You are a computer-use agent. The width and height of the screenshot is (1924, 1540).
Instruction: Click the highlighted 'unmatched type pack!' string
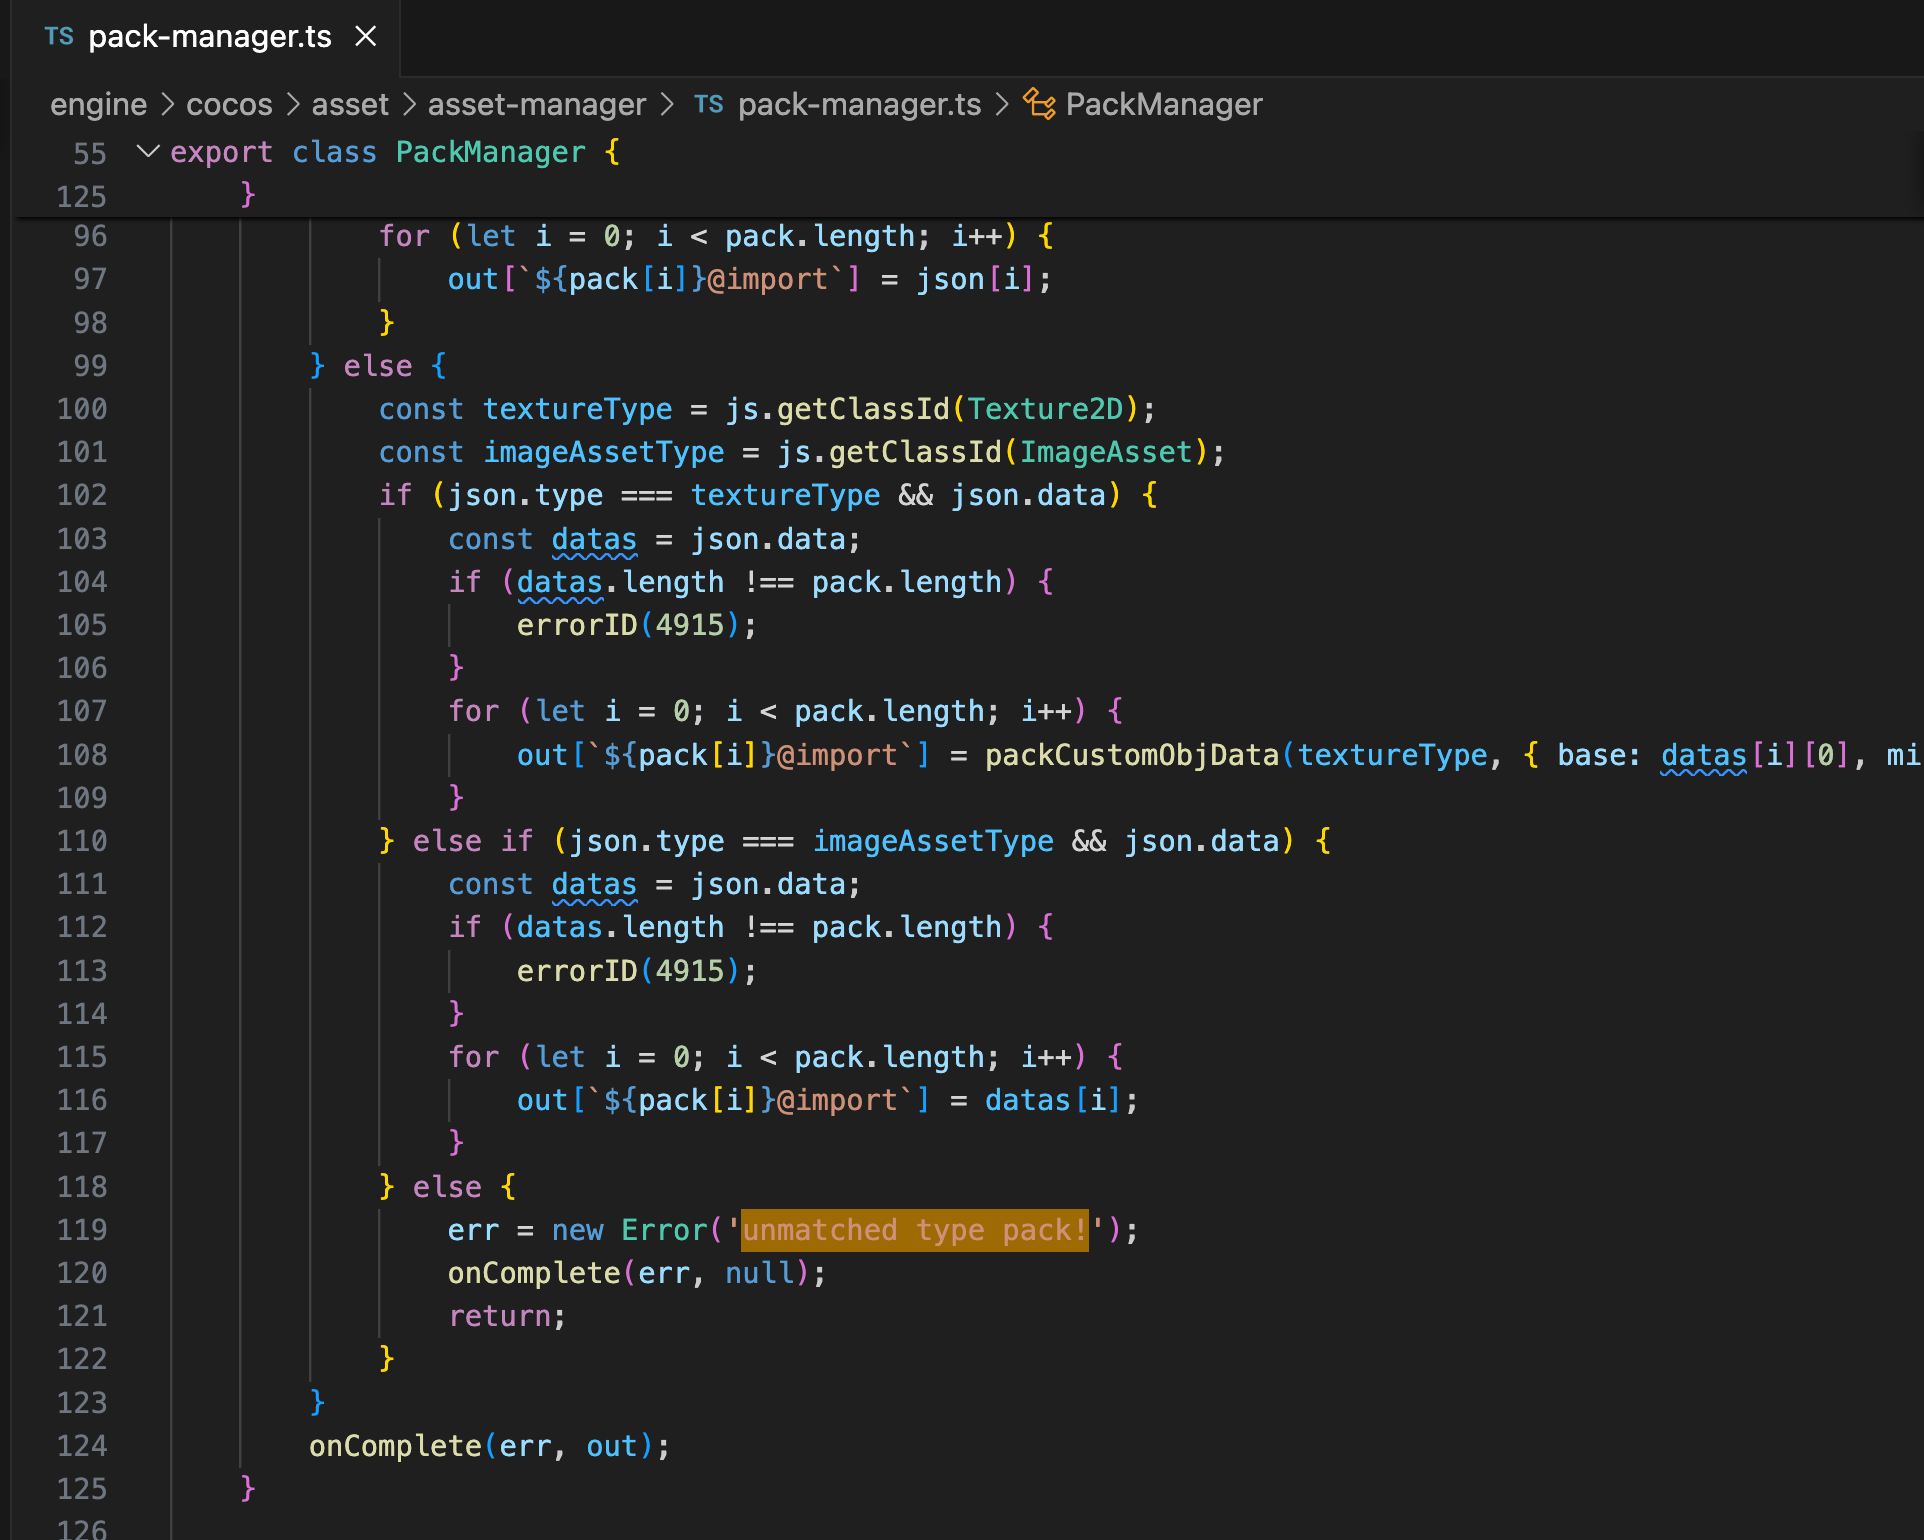click(914, 1230)
